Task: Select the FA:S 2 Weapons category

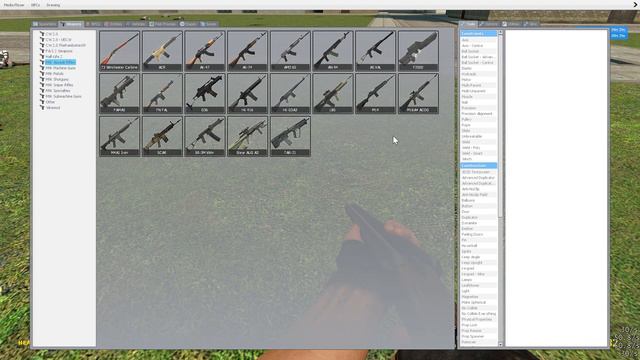Action: (x=59, y=51)
